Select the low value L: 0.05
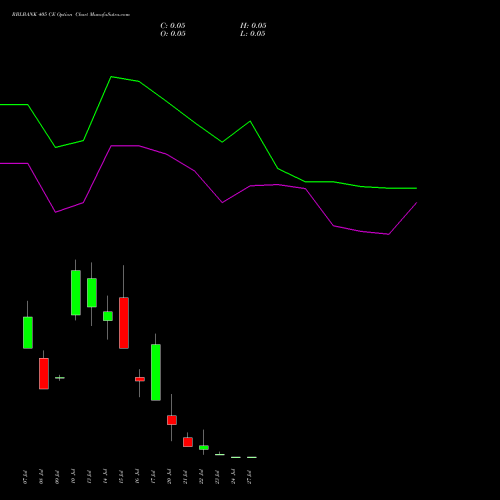Screen dimensions: 500x500 (253, 34)
